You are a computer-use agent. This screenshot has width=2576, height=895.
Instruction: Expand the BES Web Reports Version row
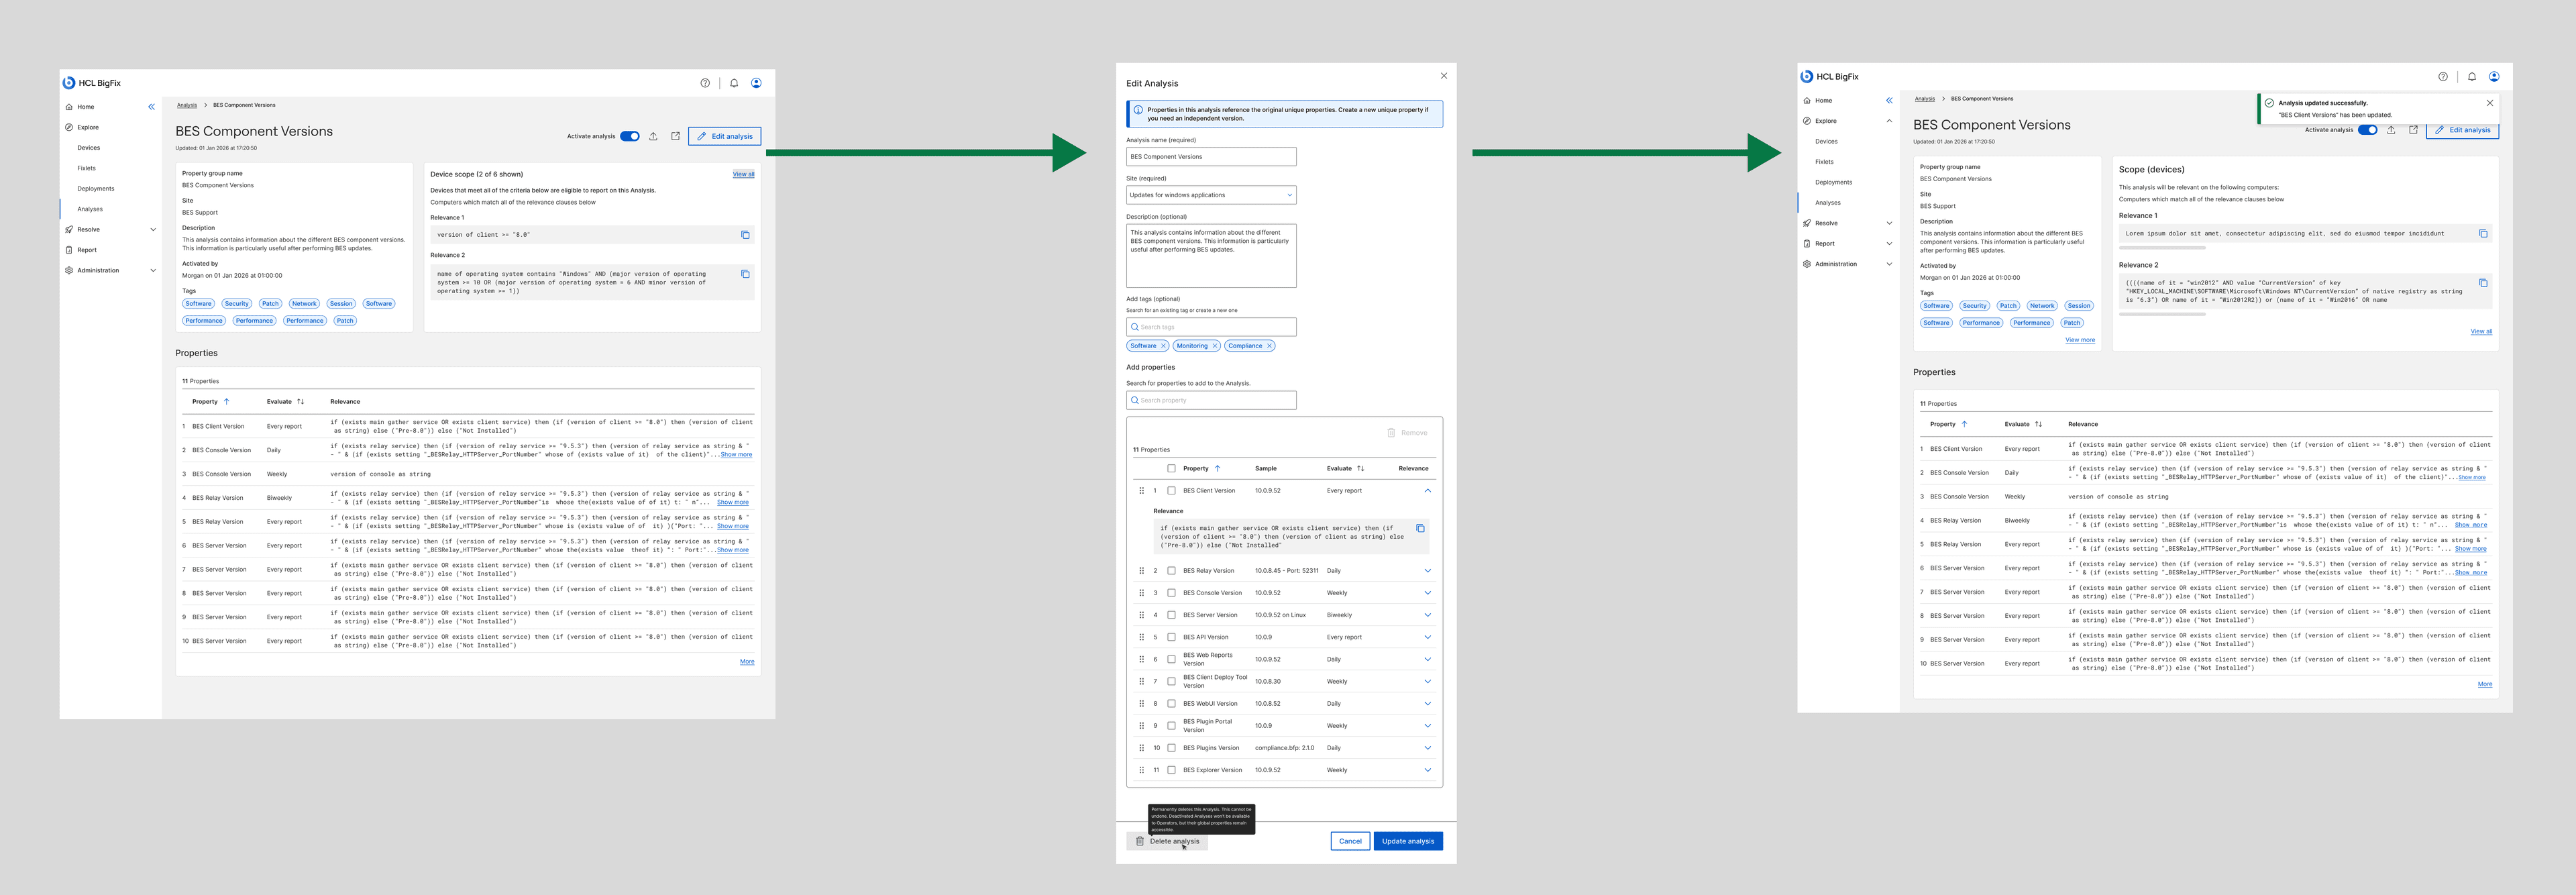coord(1427,659)
